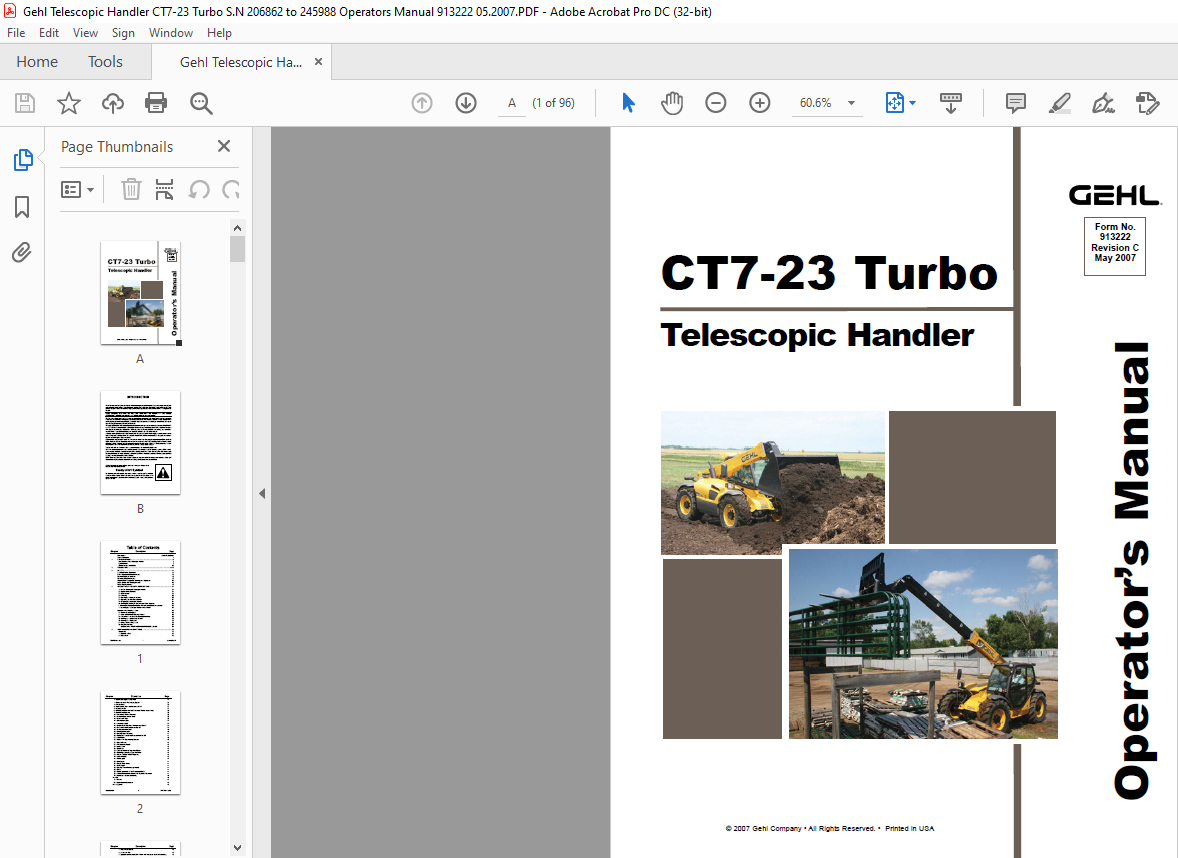Open the Sign document tool
The width and height of the screenshot is (1178, 858).
(1104, 103)
